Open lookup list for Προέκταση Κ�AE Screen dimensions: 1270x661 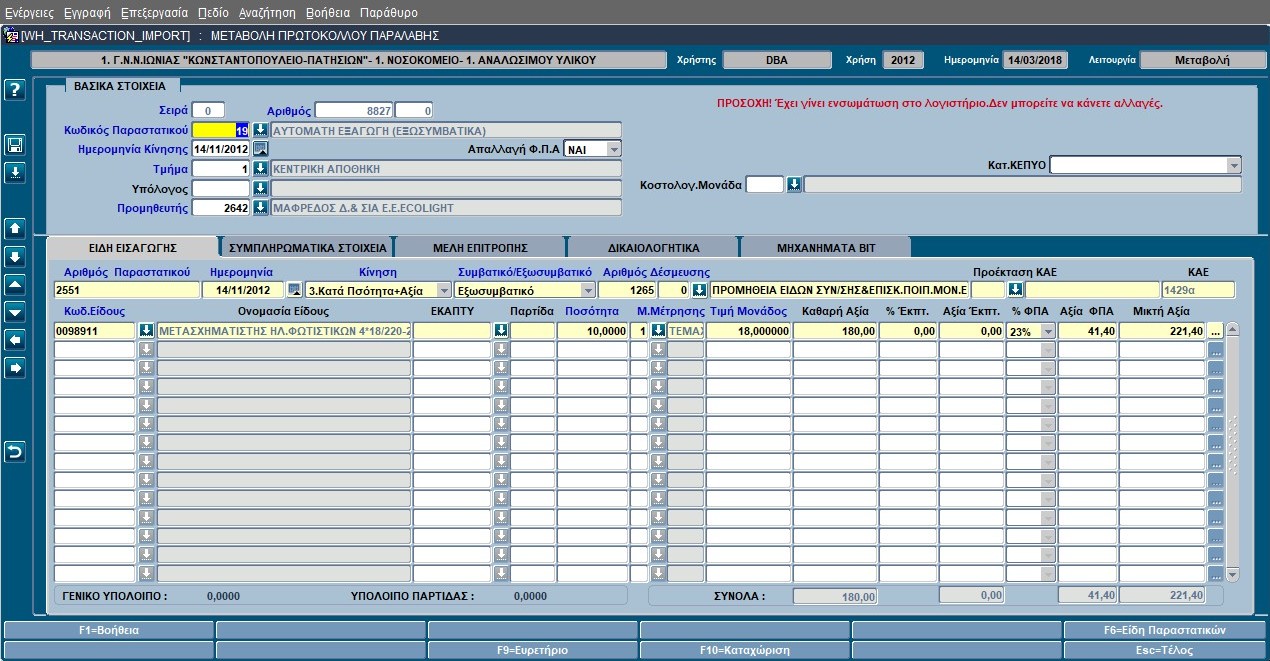1015,290
